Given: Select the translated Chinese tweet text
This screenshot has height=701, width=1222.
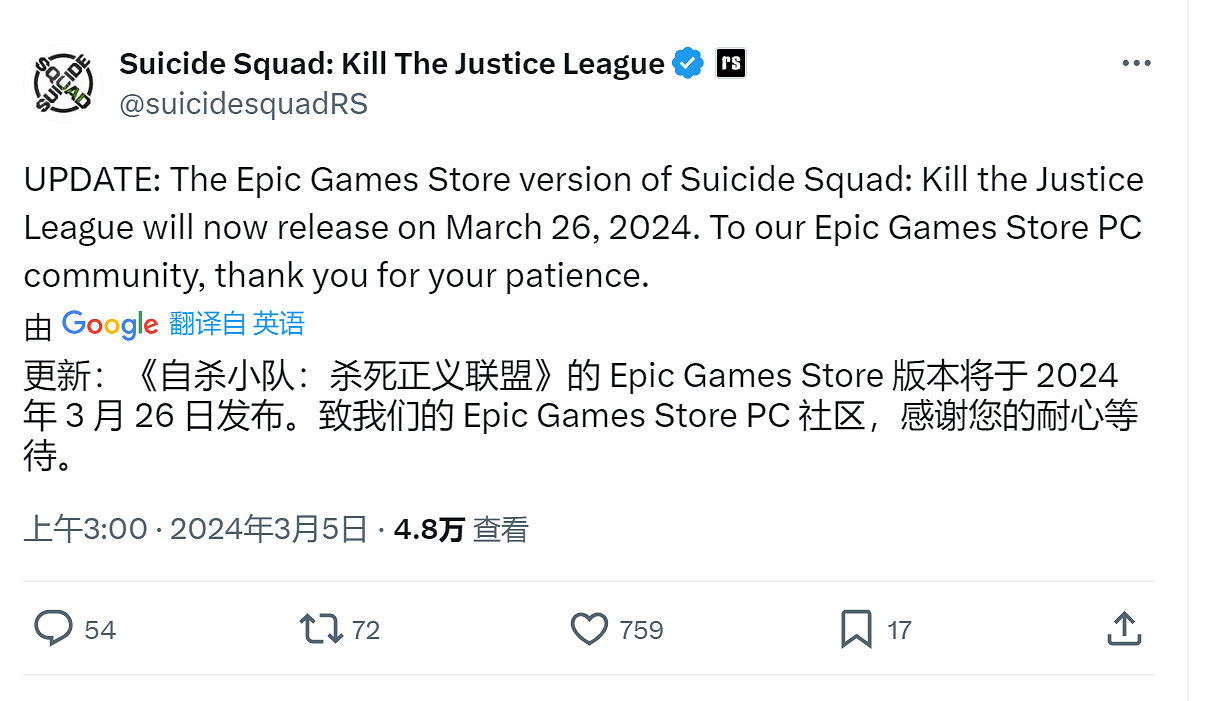Looking at the screenshot, I should click(x=580, y=414).
